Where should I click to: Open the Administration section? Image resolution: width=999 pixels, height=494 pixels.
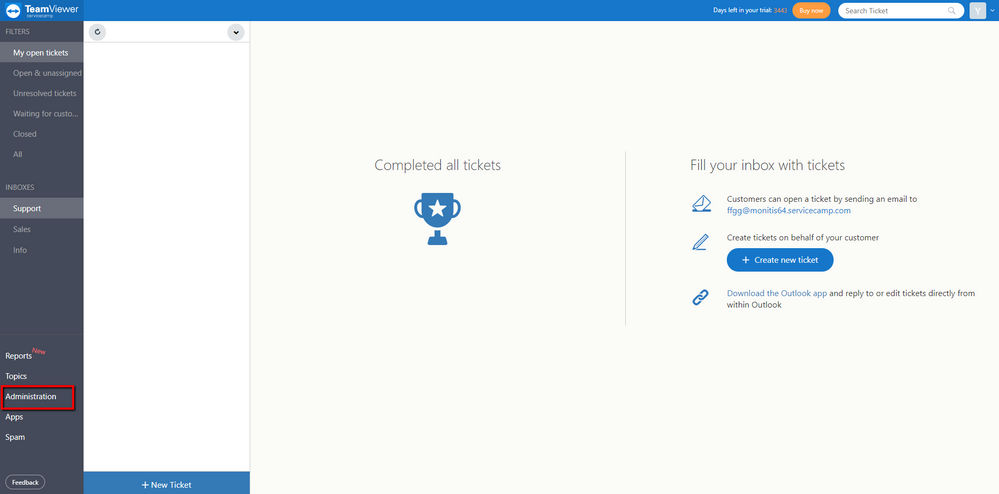coord(31,396)
